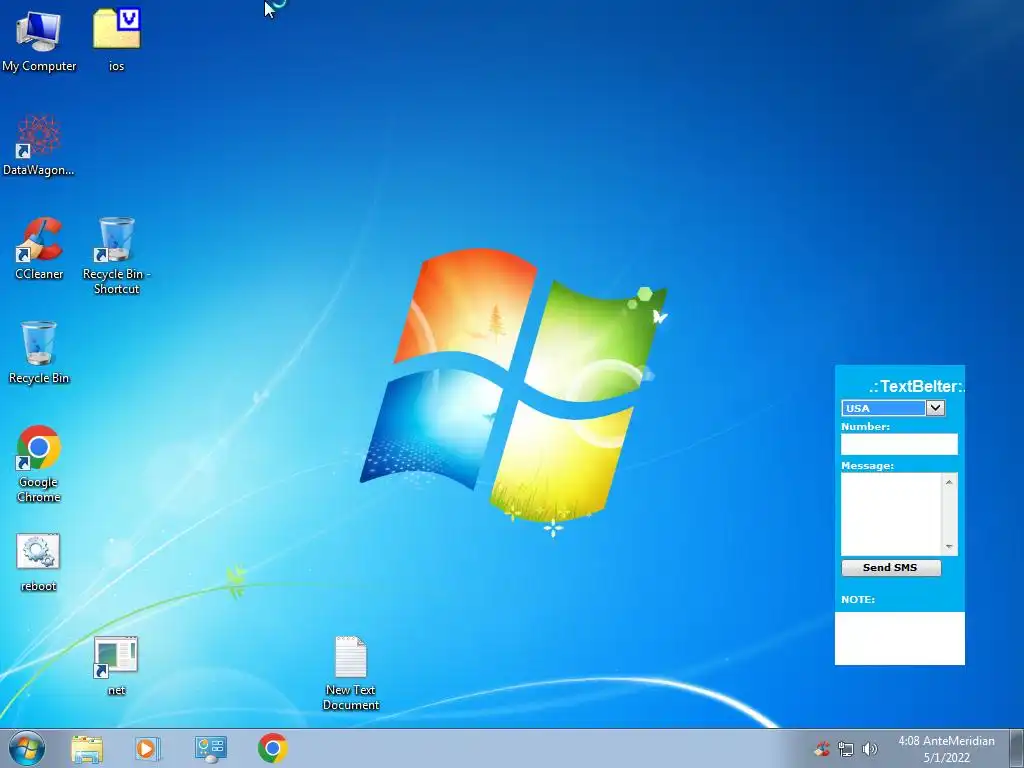The height and width of the screenshot is (768, 1024).
Task: Launch the CCleaner shortcut icon
Action: point(39,248)
